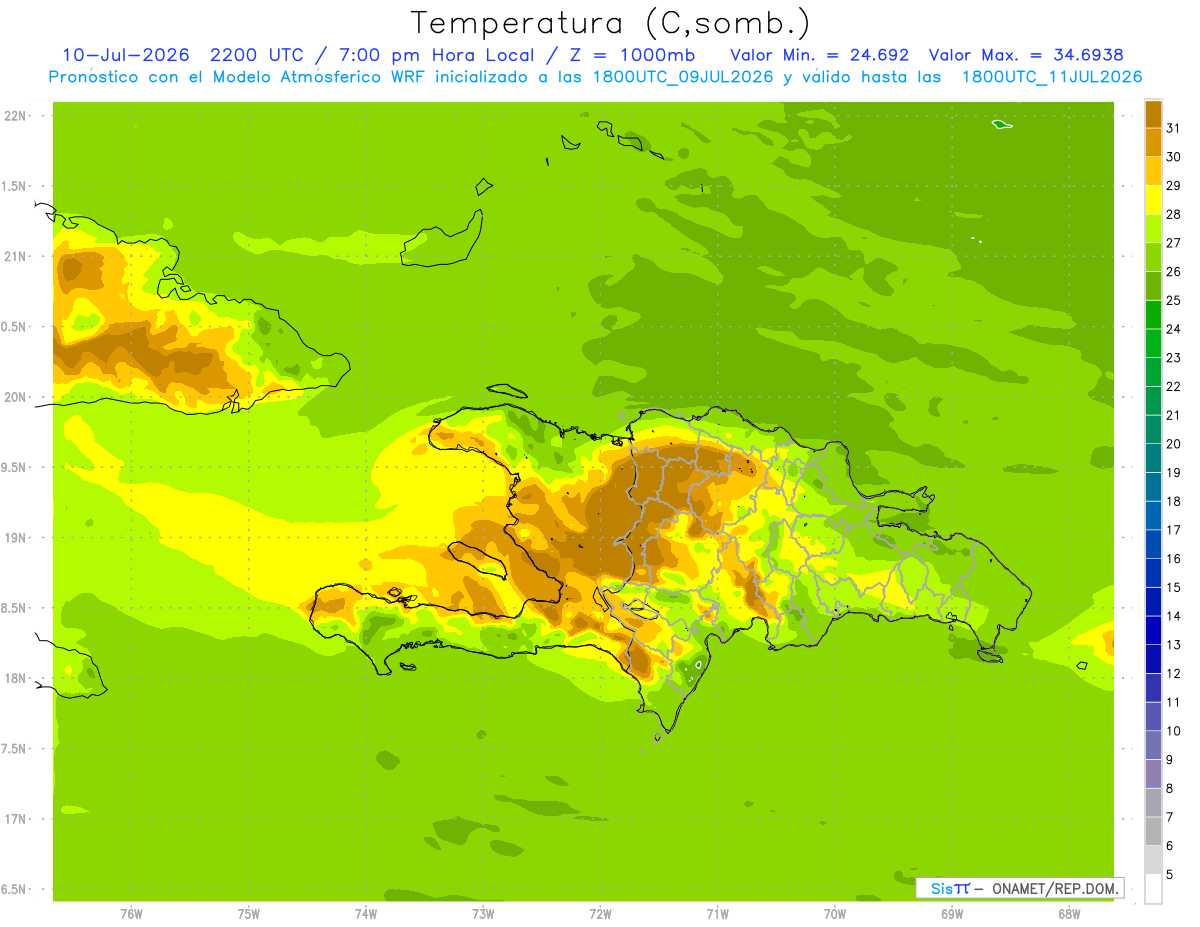Click the "31" legend value
Image resolution: width=1200 pixels, height=927 pixels.
point(1174,128)
